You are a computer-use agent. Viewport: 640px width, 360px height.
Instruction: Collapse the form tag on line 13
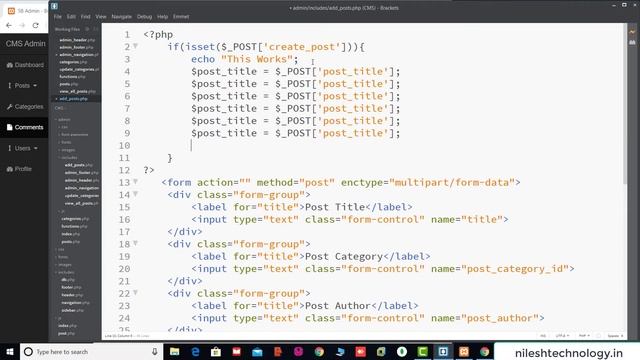tap(136, 182)
